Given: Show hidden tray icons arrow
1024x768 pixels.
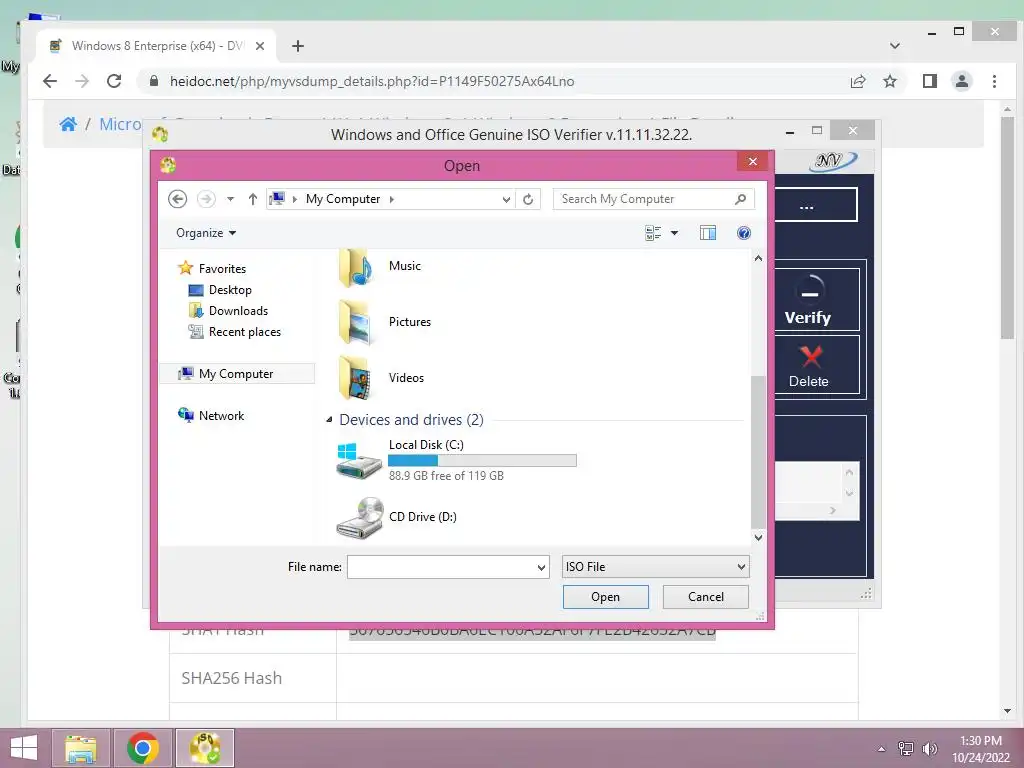Looking at the screenshot, I should (882, 749).
